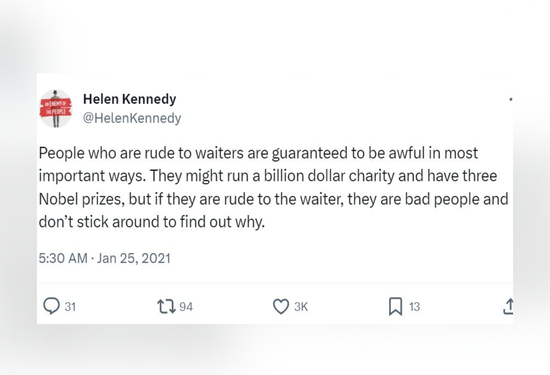Click the 31 replies count
The height and width of the screenshot is (375, 550).
[70, 307]
